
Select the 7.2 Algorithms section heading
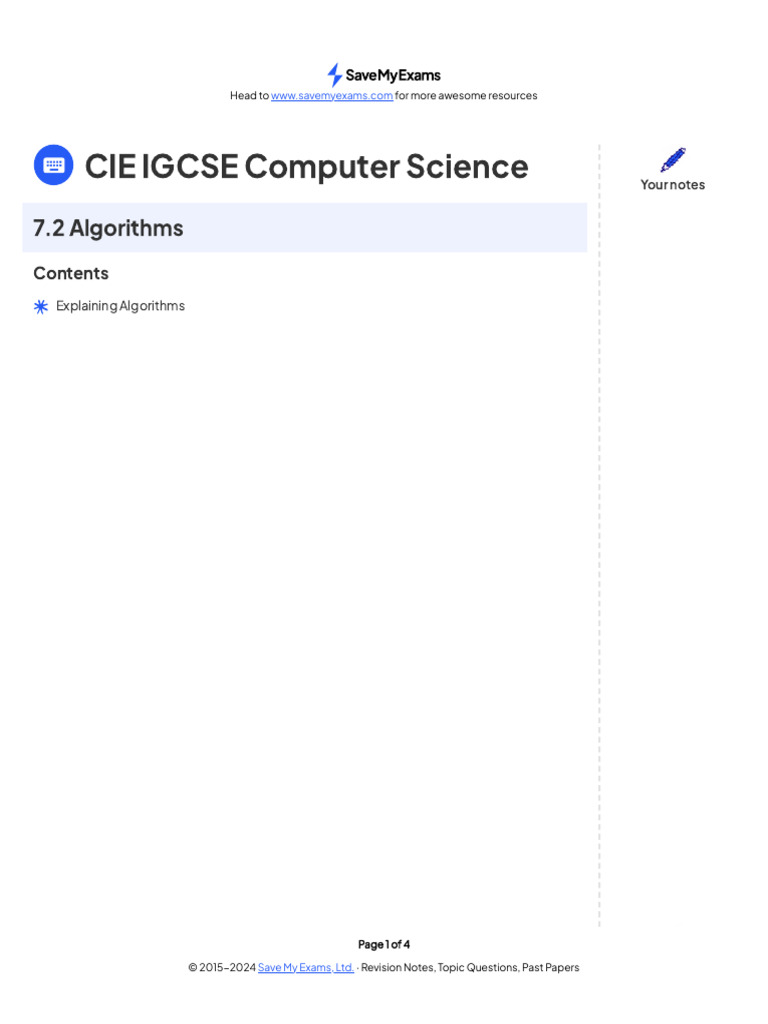(x=108, y=228)
